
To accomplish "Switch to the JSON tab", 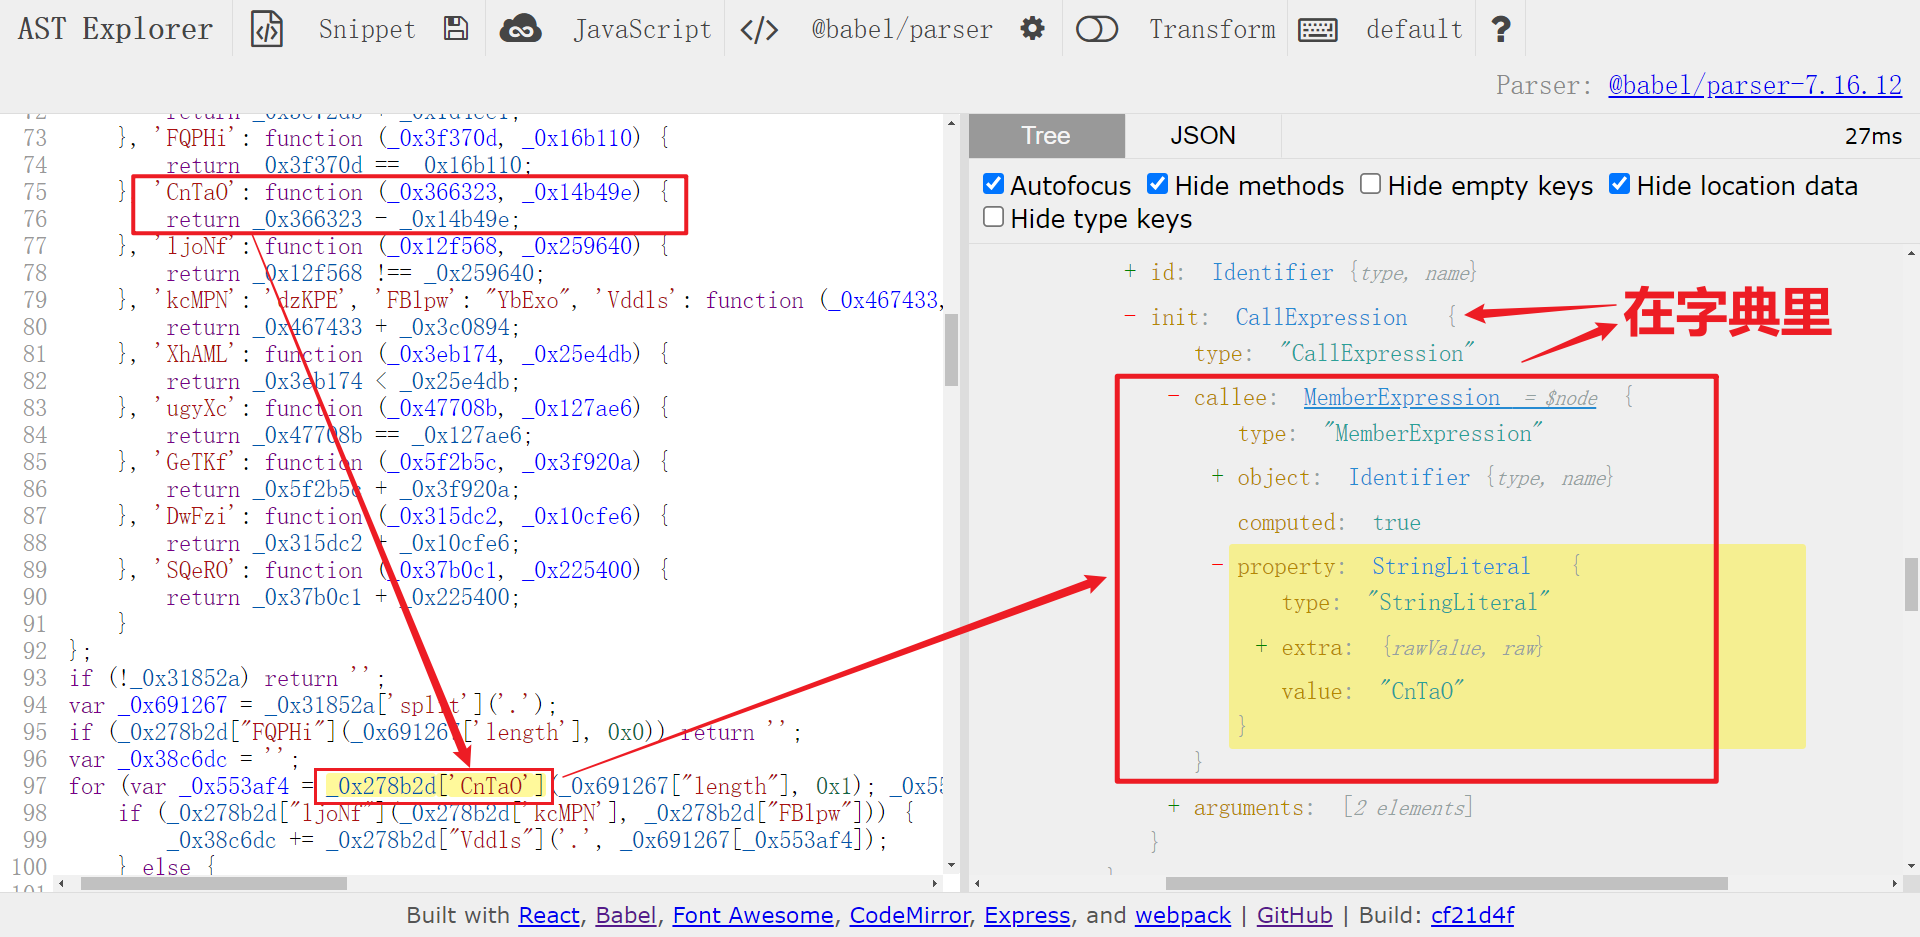I will click(x=1202, y=136).
